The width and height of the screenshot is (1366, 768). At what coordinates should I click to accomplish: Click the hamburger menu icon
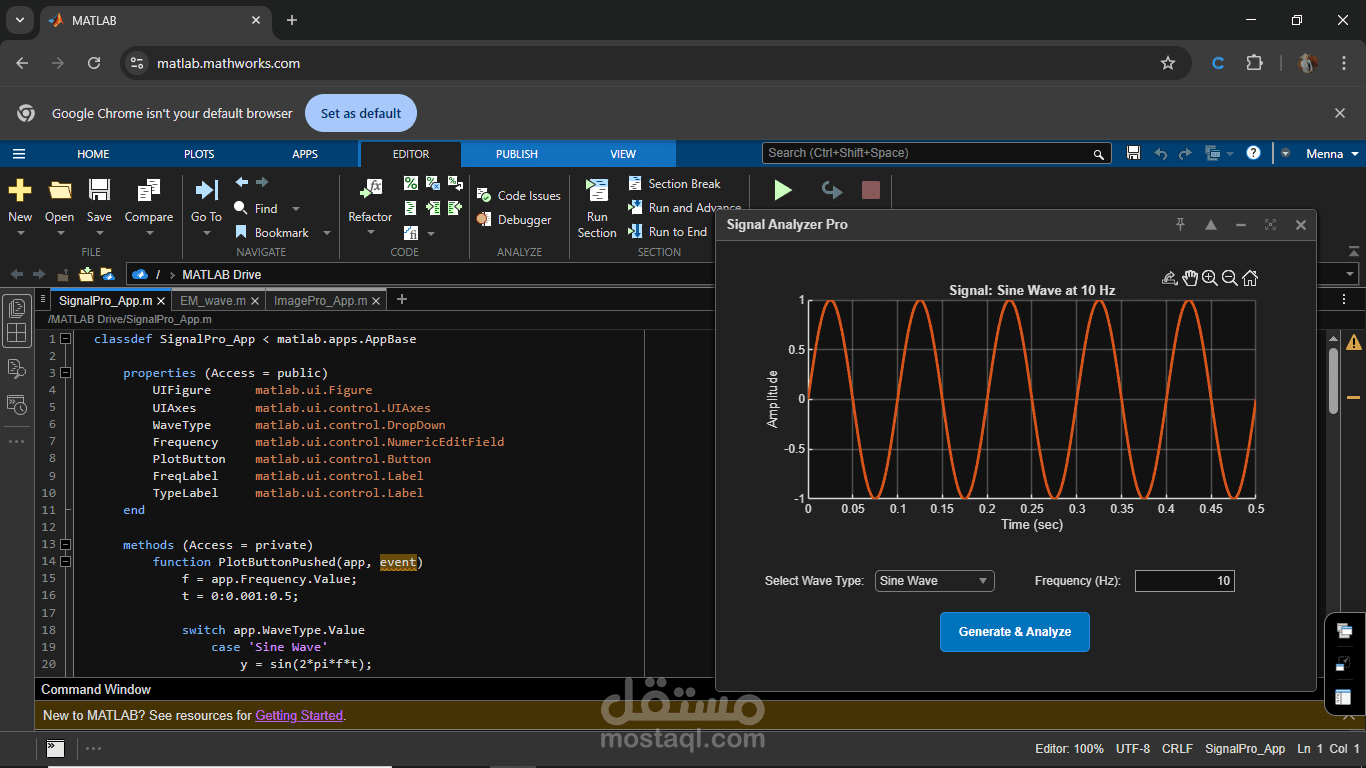(x=18, y=154)
